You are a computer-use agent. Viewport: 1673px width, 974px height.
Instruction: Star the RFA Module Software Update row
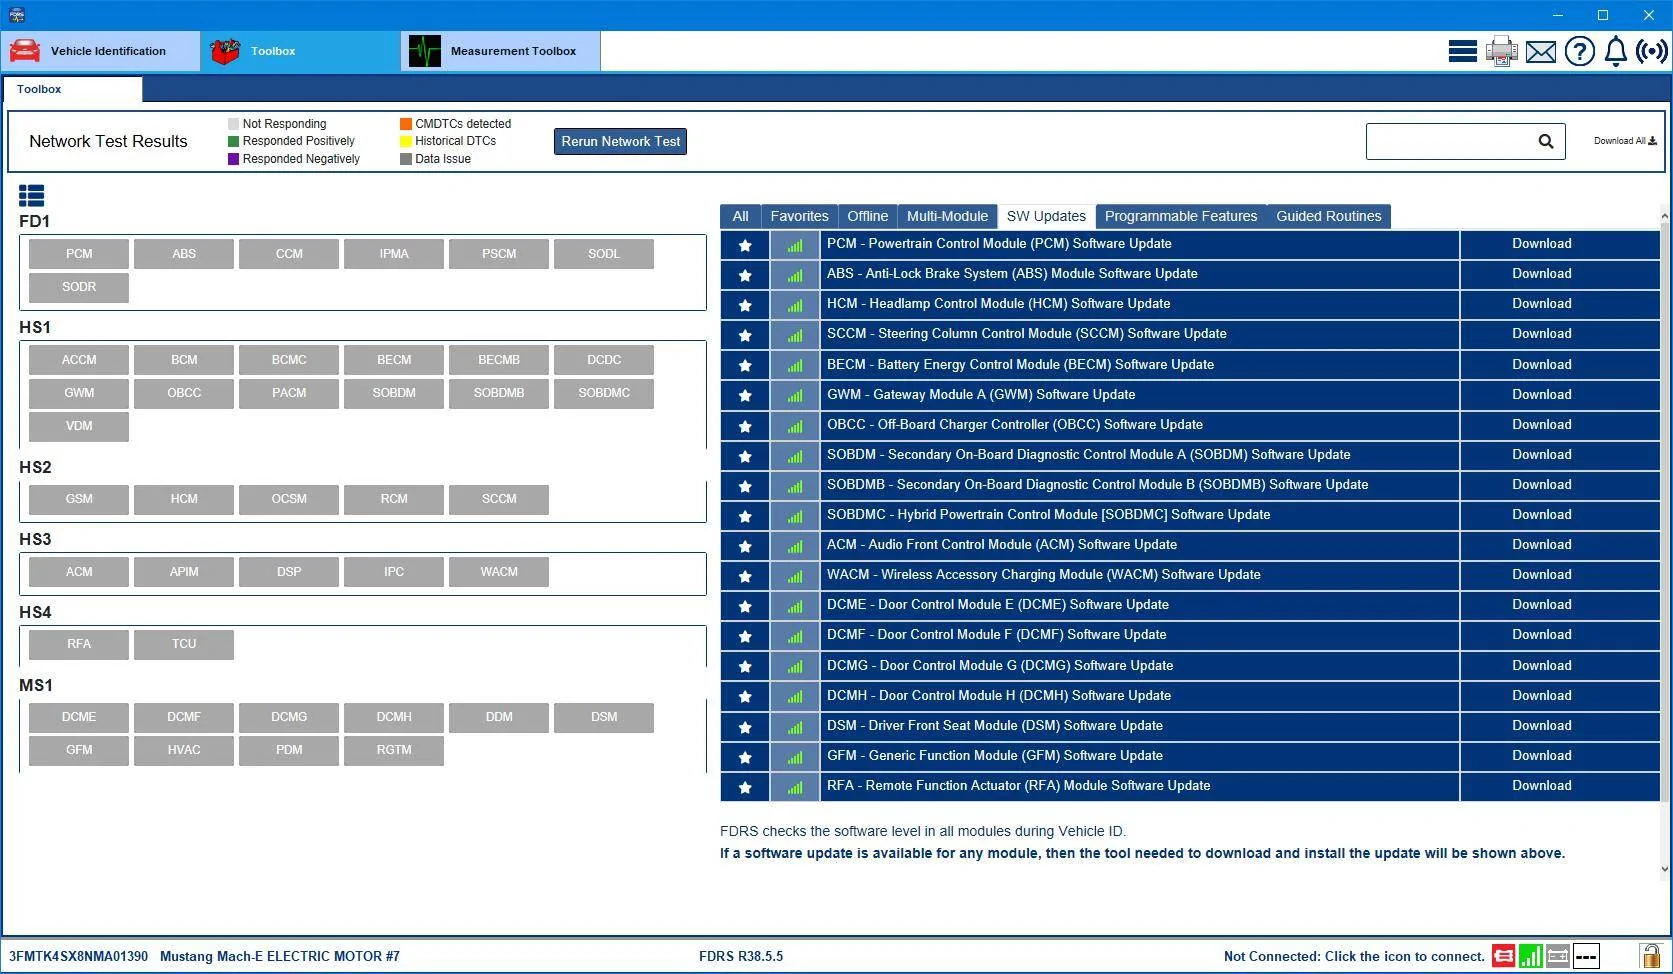point(745,787)
